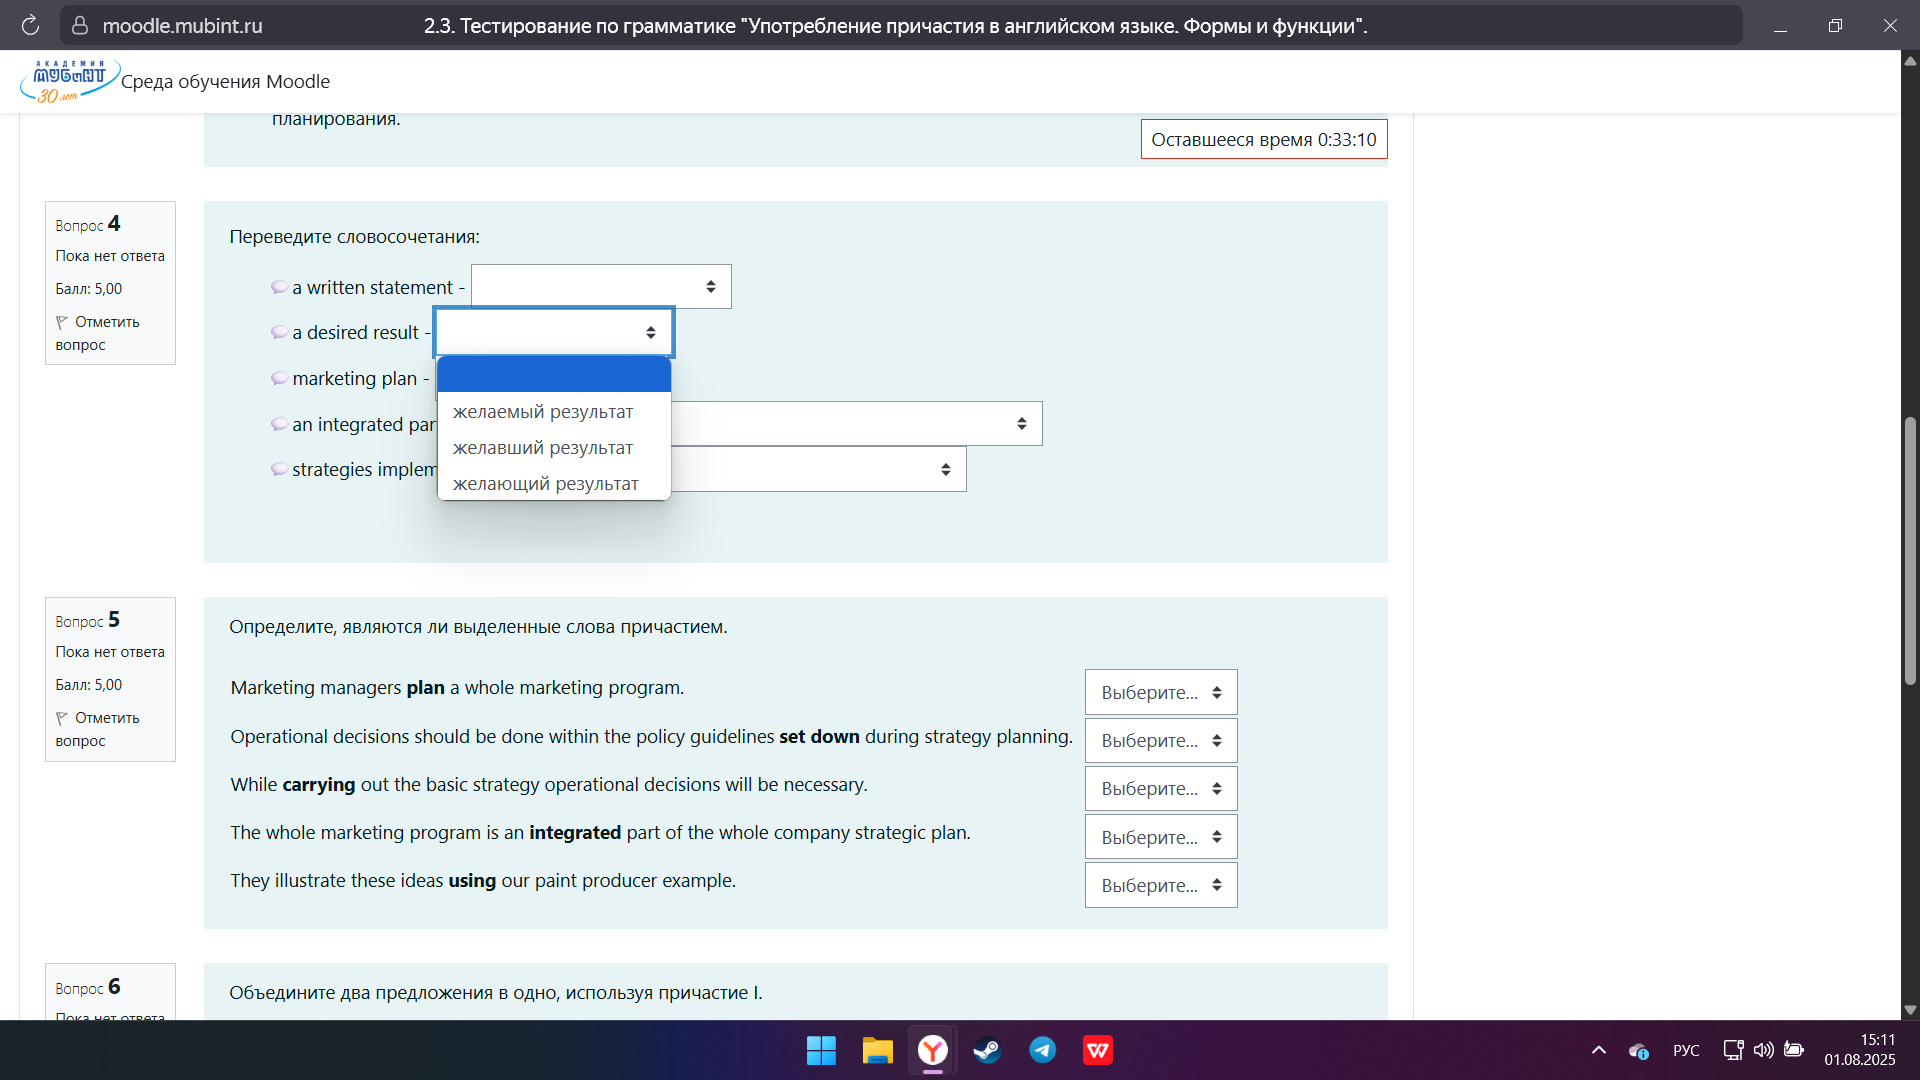Open dropdown for 'plan' sentence
Screen dimensions: 1920x1080
1160,692
